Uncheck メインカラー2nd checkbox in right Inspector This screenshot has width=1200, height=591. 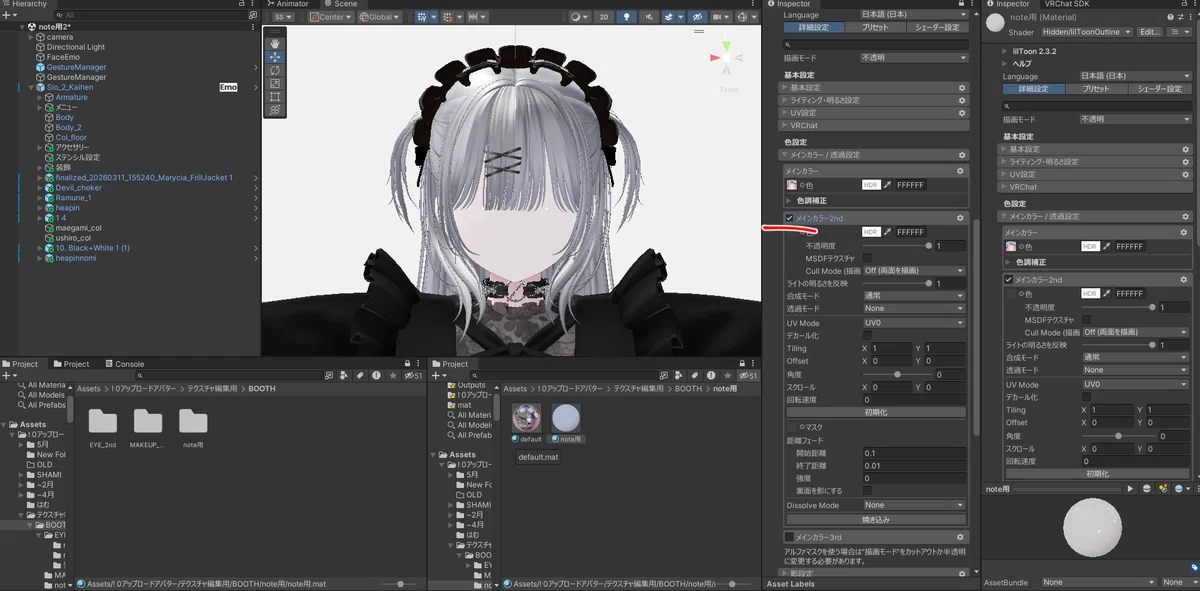pyautogui.click(x=1009, y=280)
